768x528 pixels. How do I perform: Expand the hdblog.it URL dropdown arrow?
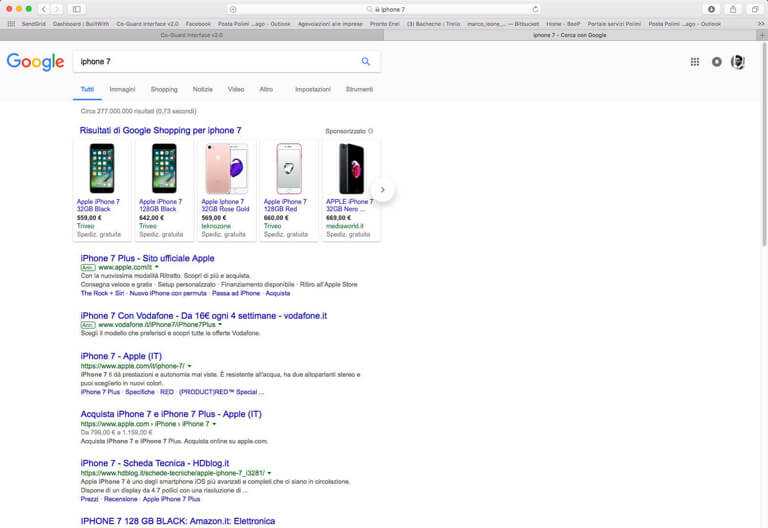pos(269,473)
